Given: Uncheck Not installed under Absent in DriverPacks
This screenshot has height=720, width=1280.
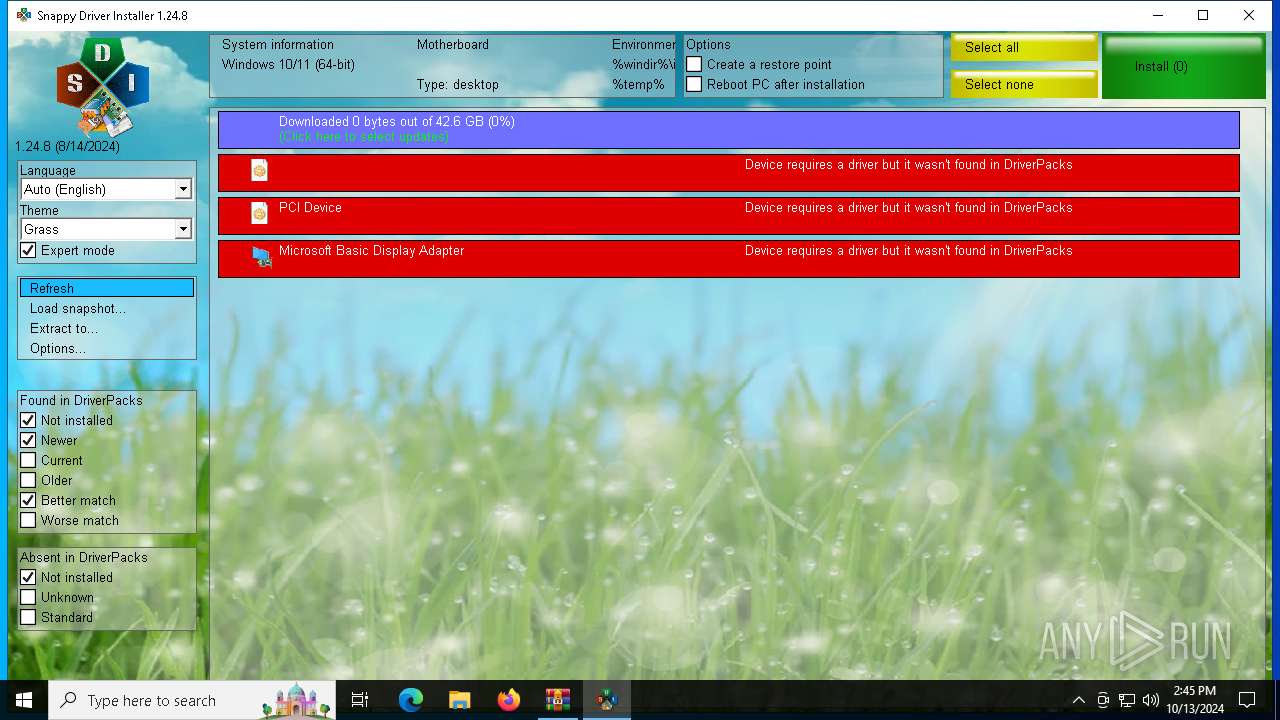Looking at the screenshot, I should [28, 577].
